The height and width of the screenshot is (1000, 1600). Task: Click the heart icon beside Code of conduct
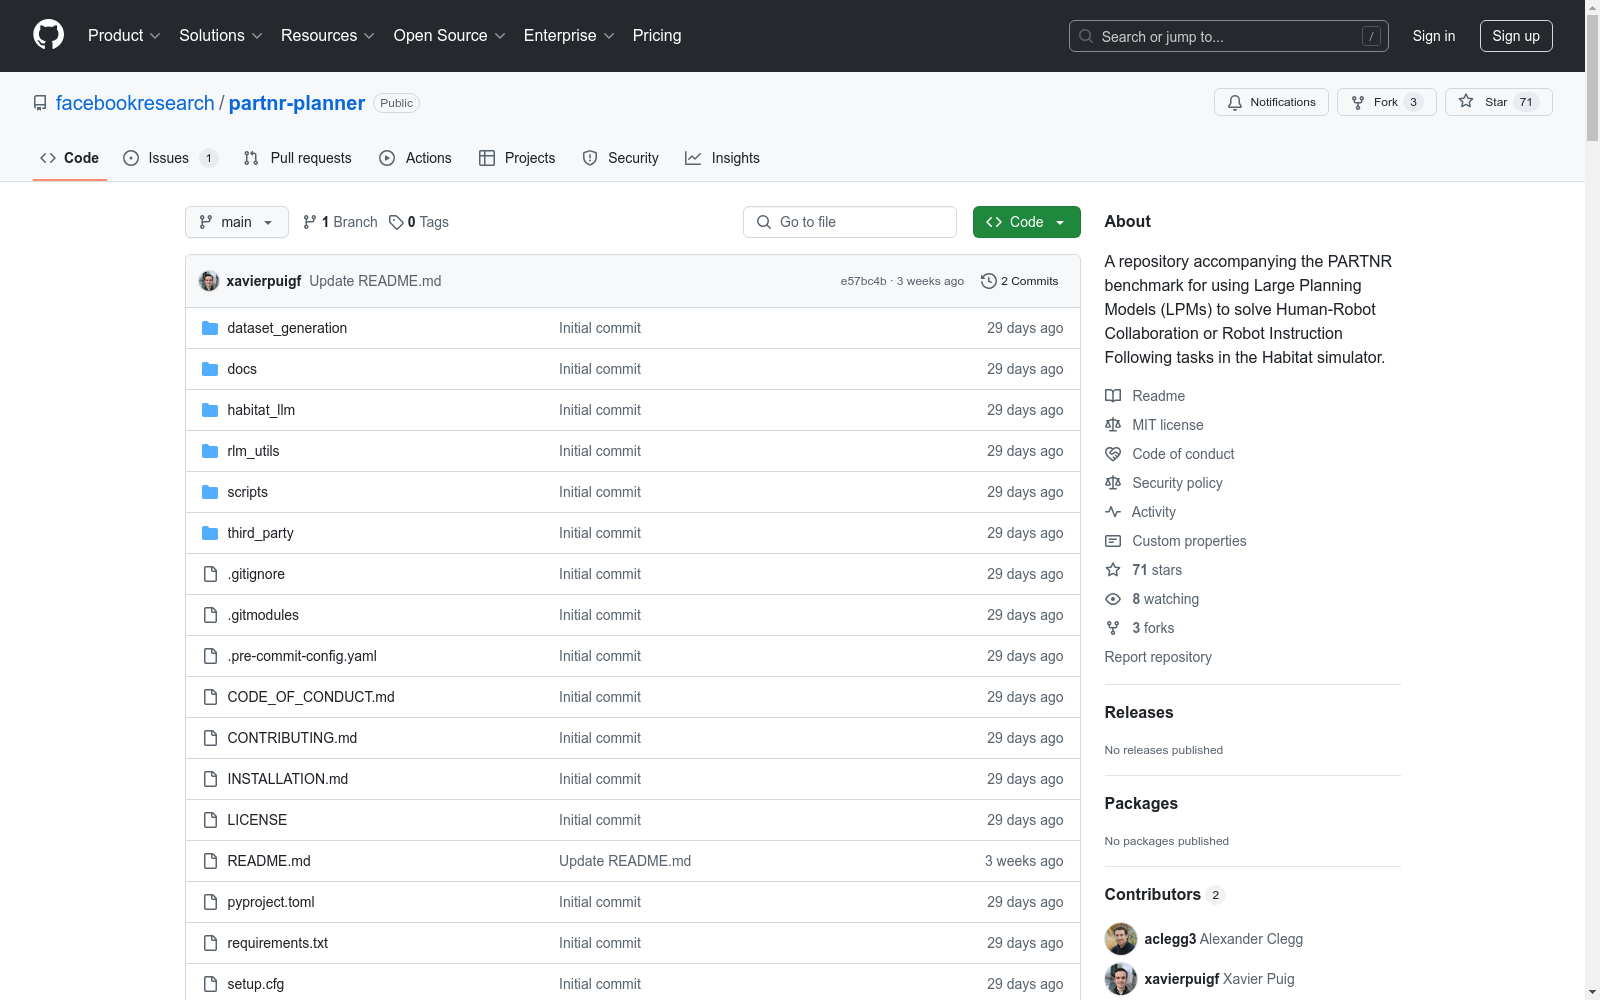1113,454
